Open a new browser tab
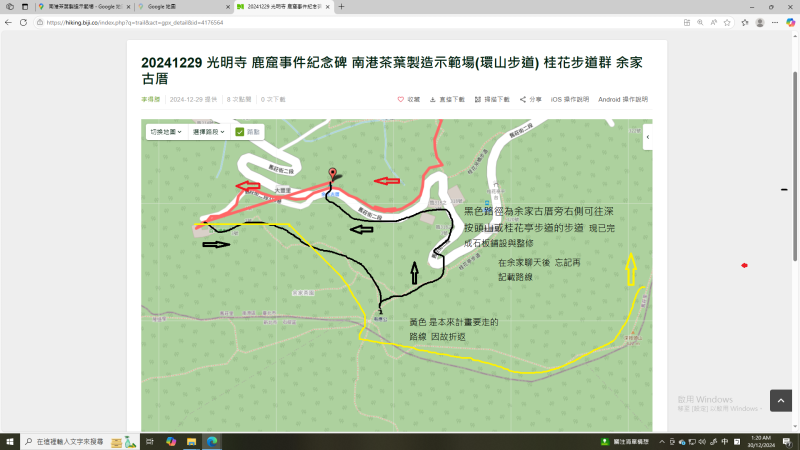The image size is (800, 450). pos(341,7)
